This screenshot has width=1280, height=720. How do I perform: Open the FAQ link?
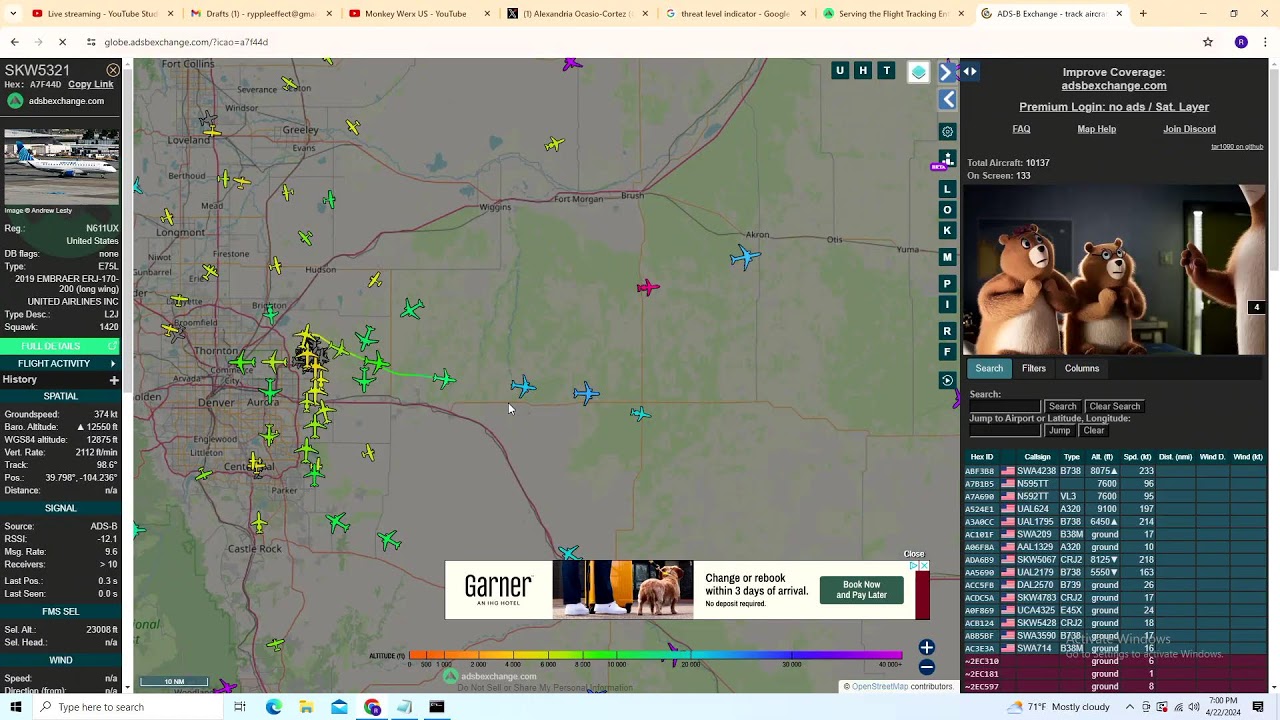1021,129
